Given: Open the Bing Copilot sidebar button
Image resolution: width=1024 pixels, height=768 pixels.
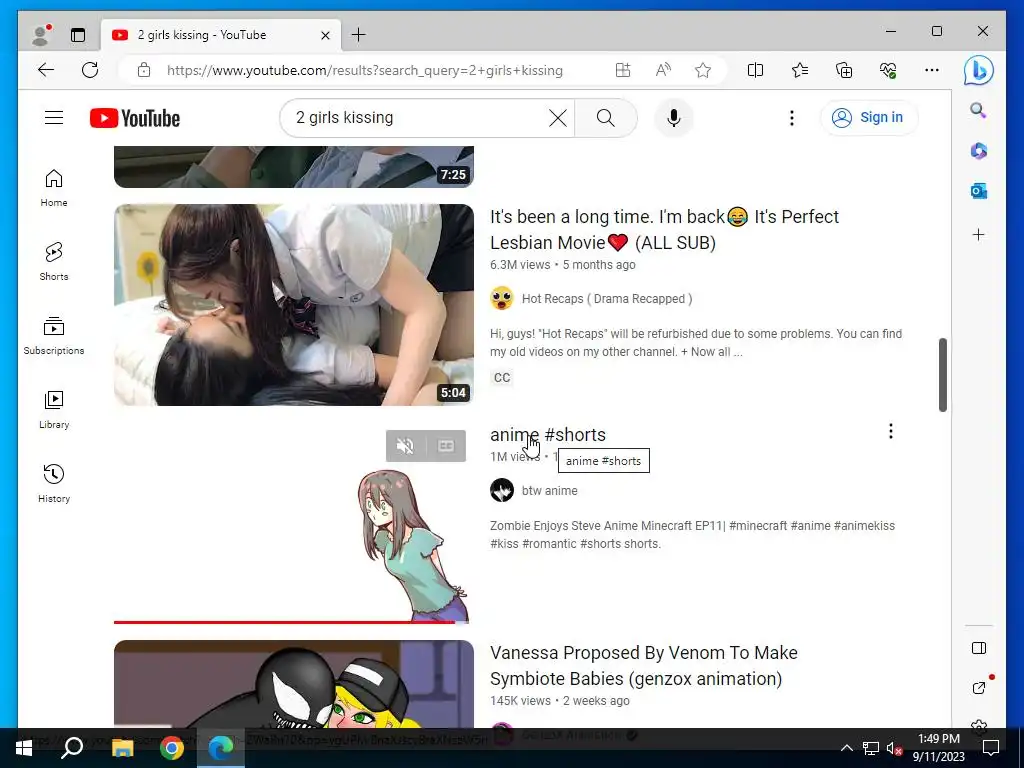Looking at the screenshot, I should [978, 71].
